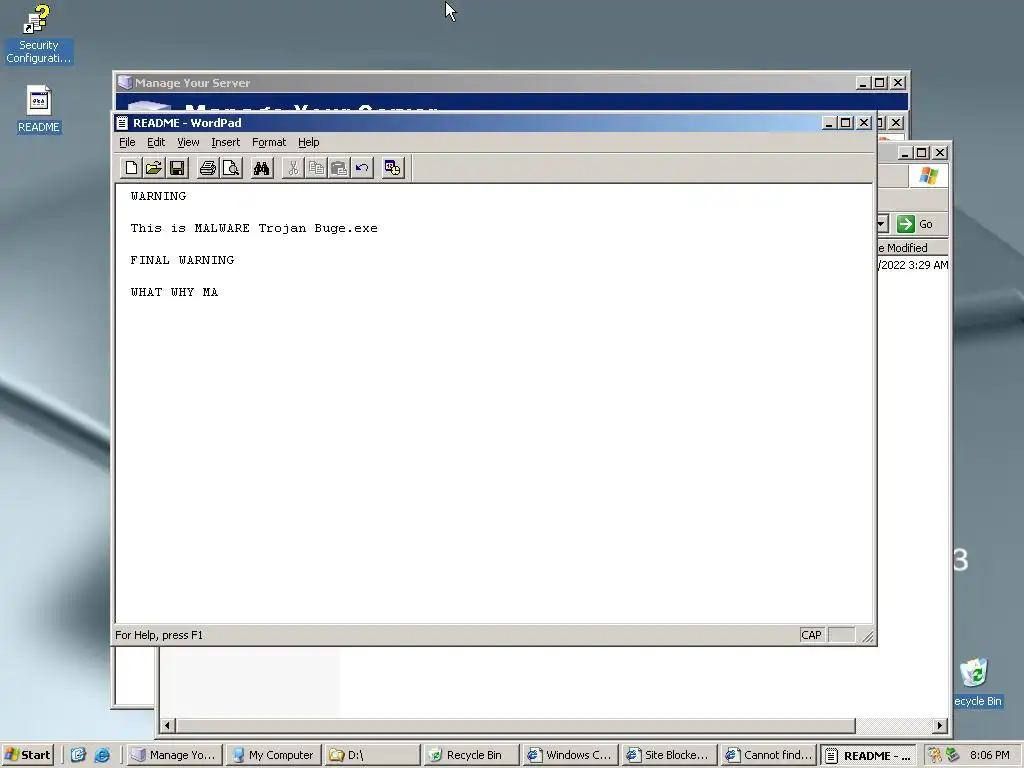Viewport: 1024px width, 768px height.
Task: Click the text line "FINAL WARNING"
Action: (x=182, y=260)
